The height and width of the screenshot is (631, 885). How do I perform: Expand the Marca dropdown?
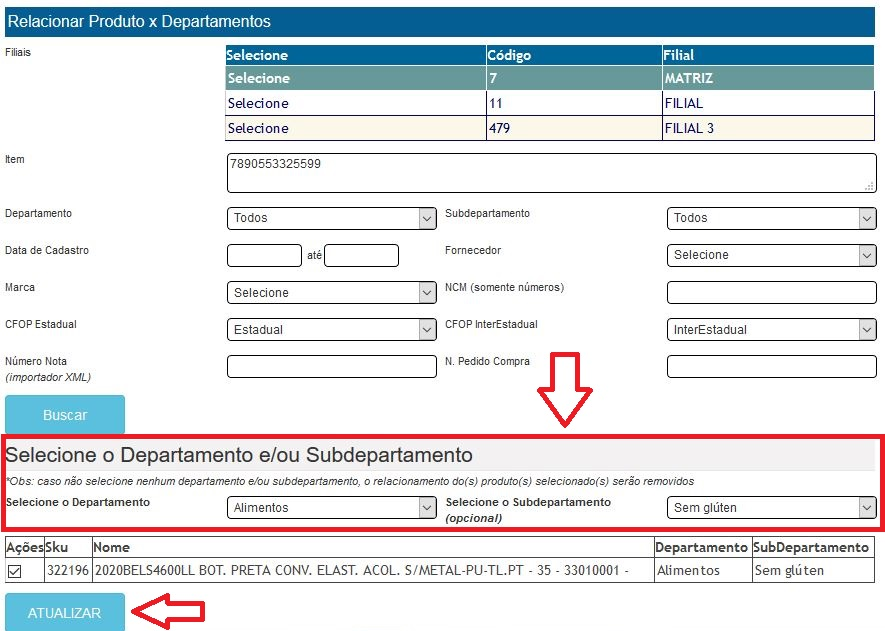coord(332,292)
